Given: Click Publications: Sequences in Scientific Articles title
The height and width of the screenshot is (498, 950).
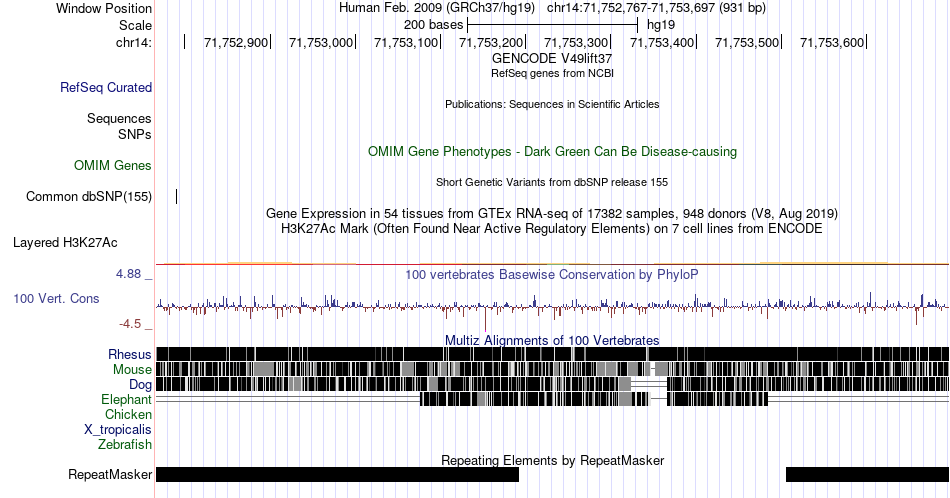Looking at the screenshot, I should 552,104.
